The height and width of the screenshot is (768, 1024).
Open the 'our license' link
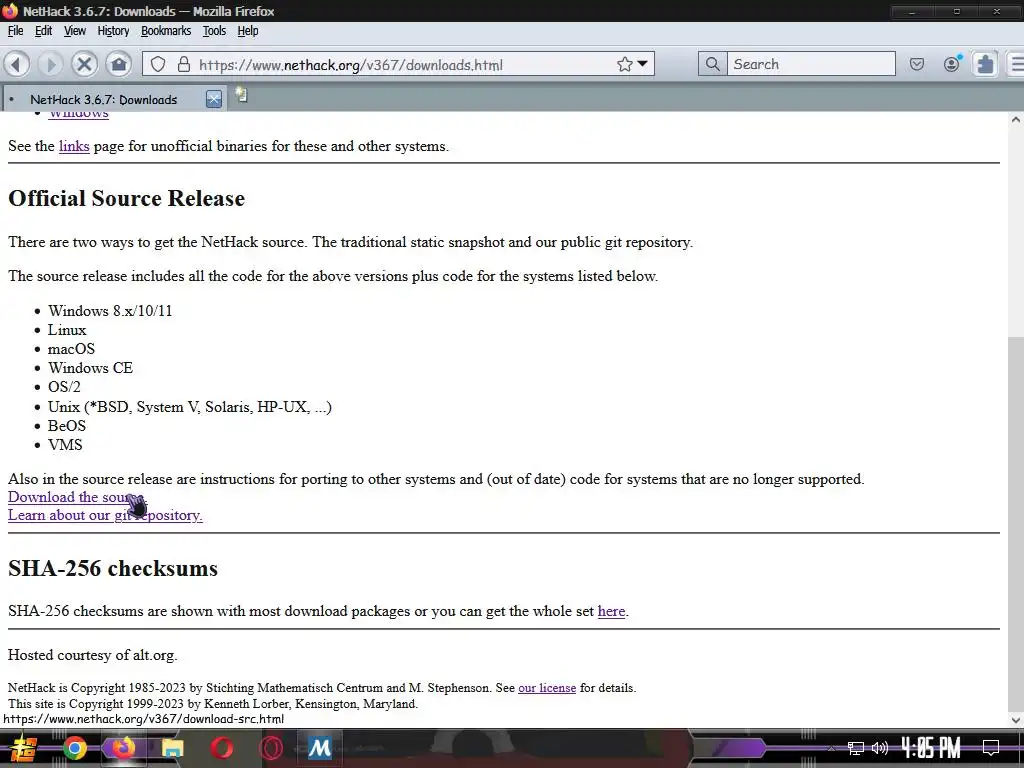(547, 688)
